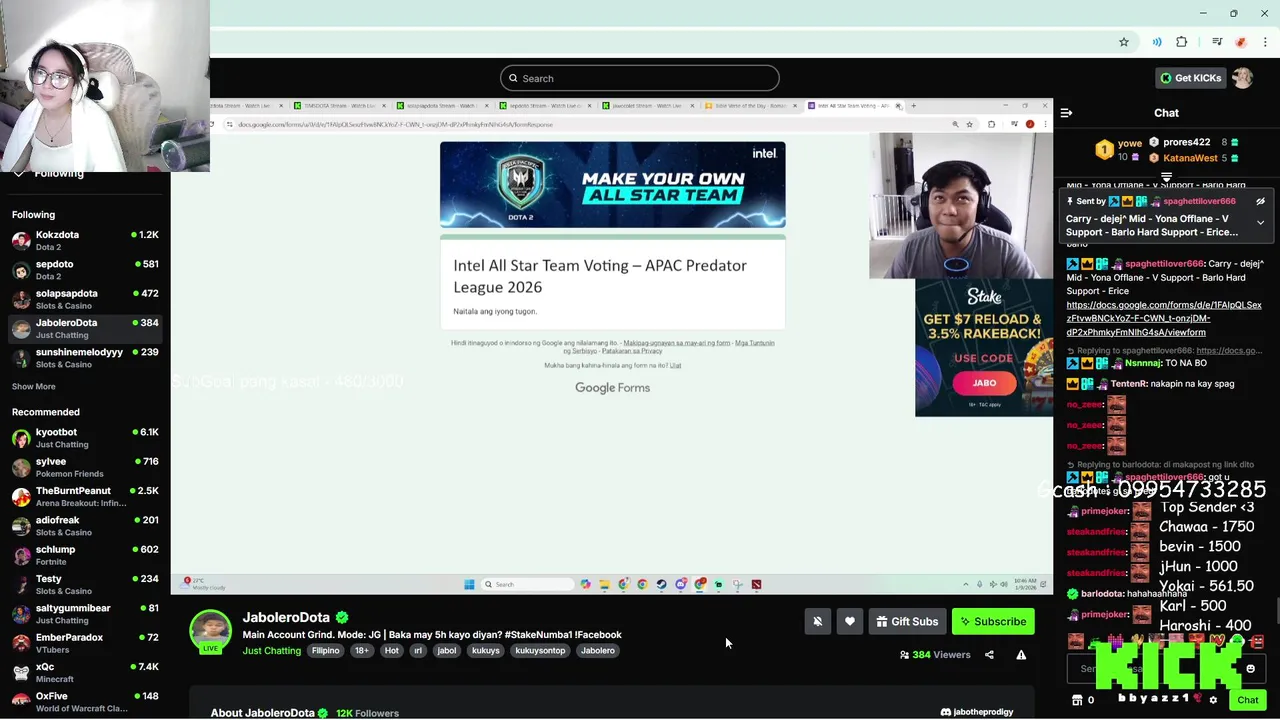Open the Google Forms link in chat

pos(1164,318)
